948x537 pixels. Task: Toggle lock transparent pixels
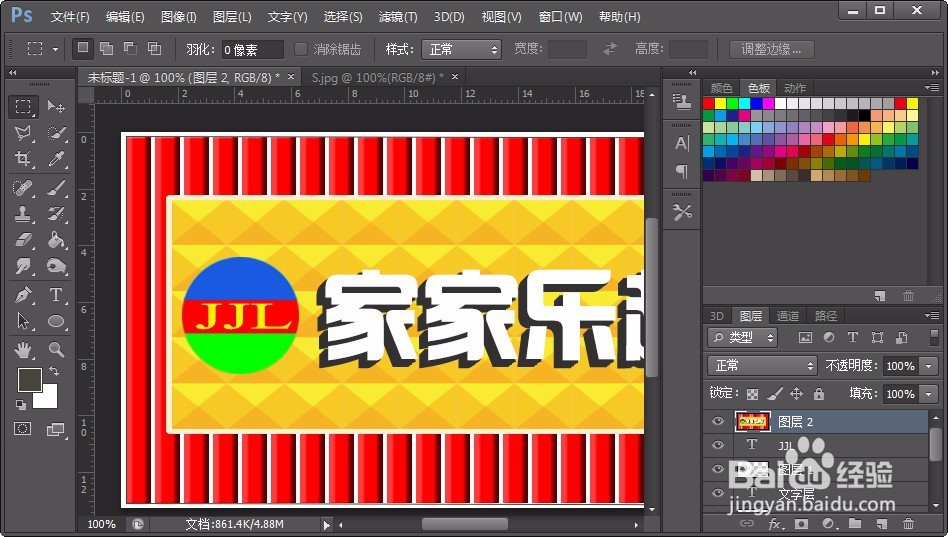coord(752,394)
